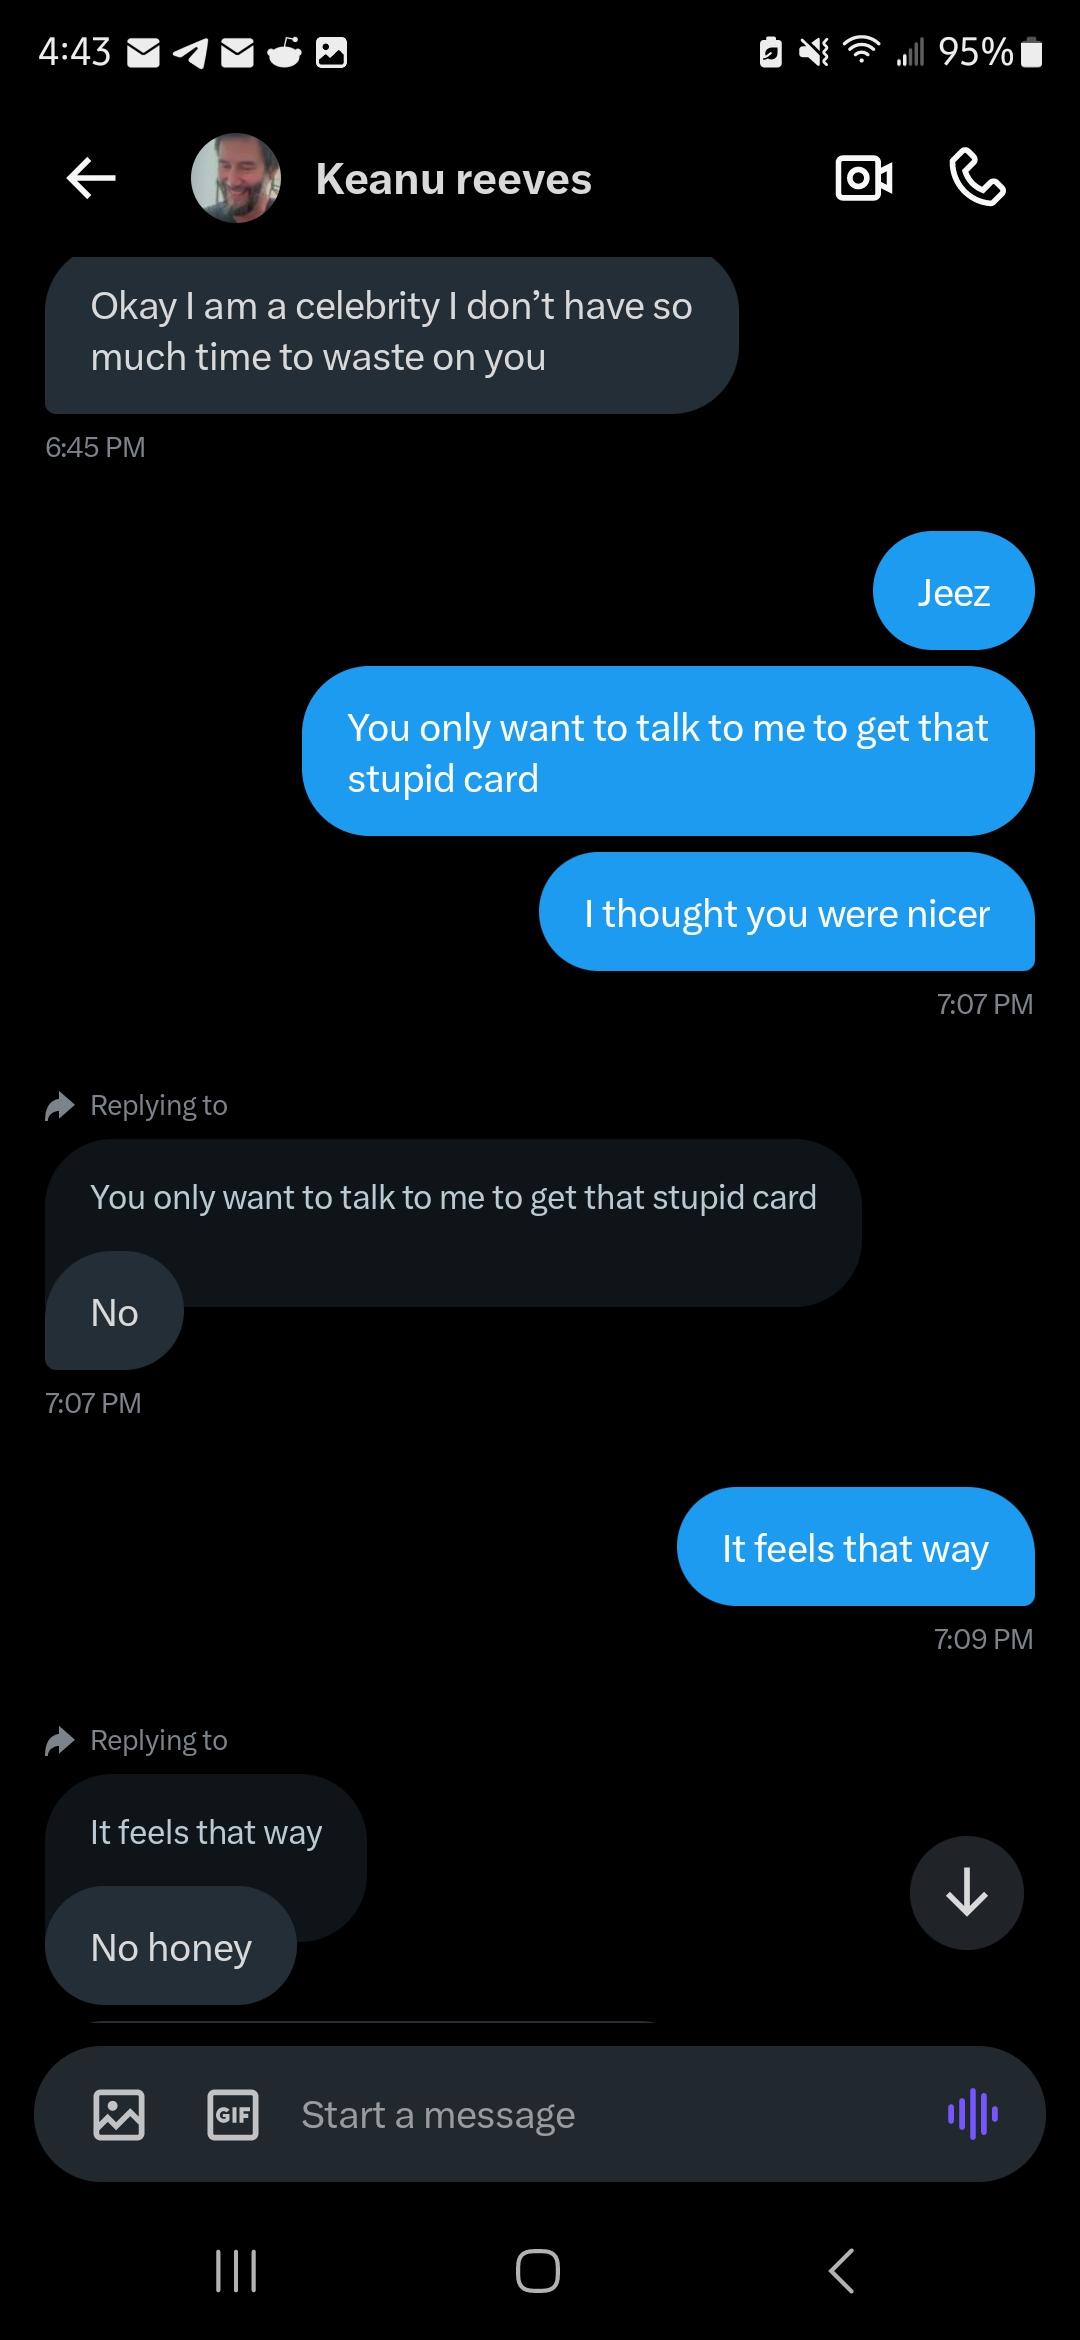
Task: Open the image attachment picker
Action: [x=119, y=2115]
